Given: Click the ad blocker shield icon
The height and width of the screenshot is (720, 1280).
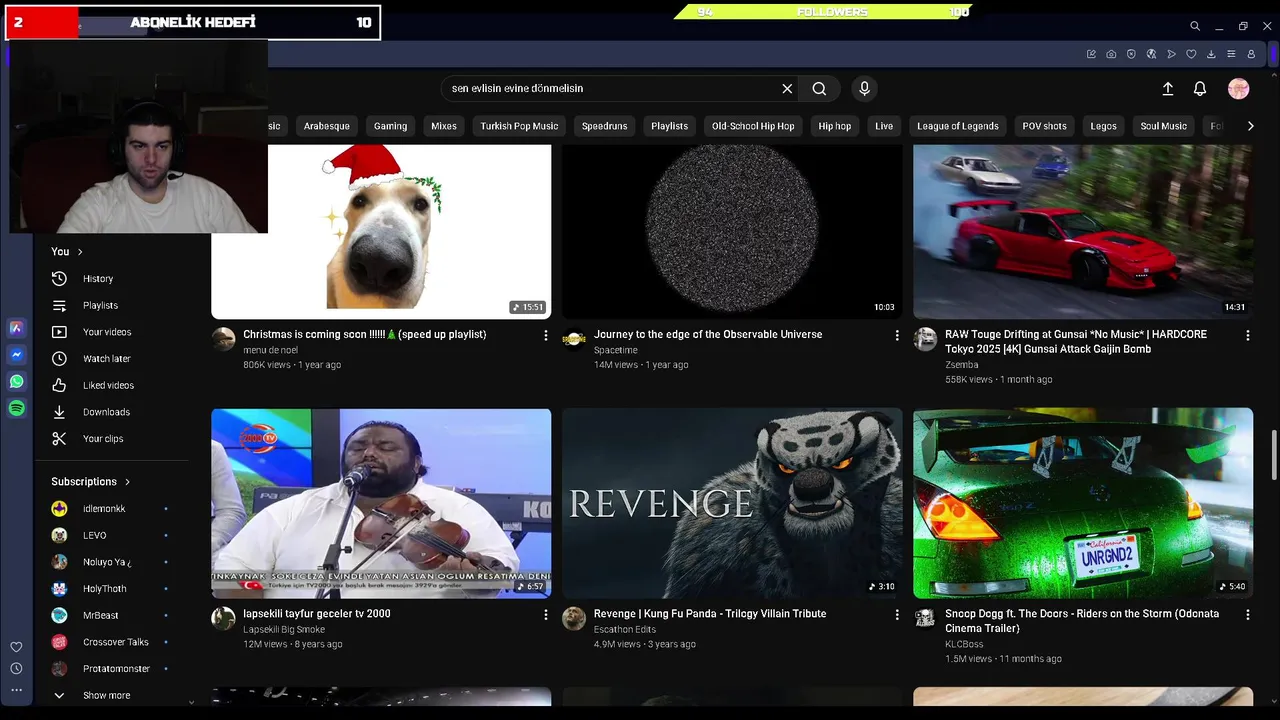Looking at the screenshot, I should [x=1131, y=54].
